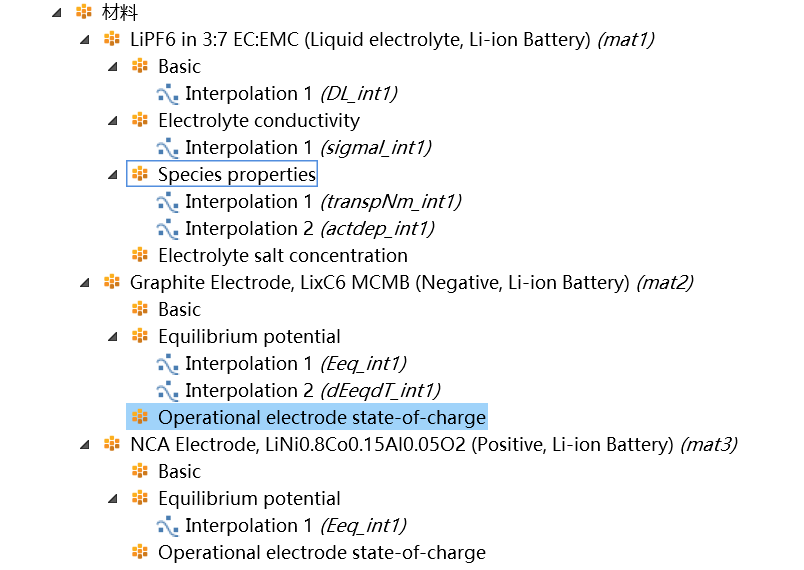The image size is (804, 570).
Task: Select Interpolation 1 (transpNm_int1)
Action: (x=322, y=202)
